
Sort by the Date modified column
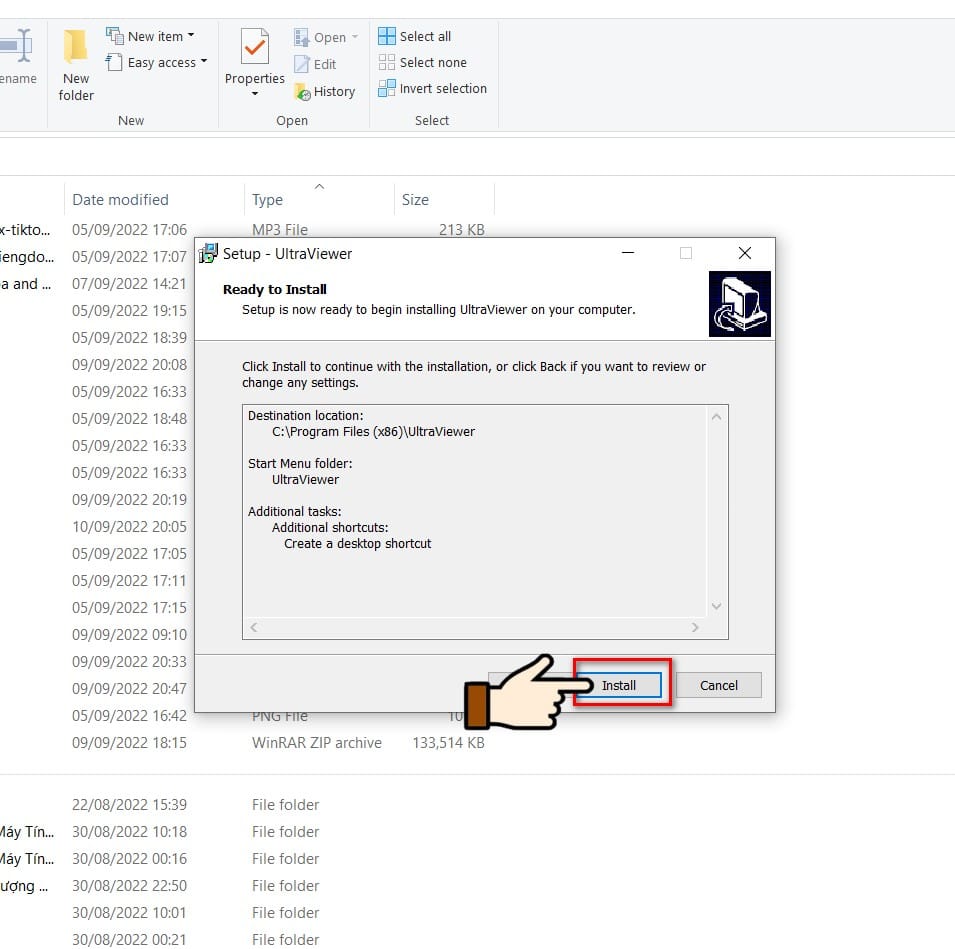tap(120, 200)
